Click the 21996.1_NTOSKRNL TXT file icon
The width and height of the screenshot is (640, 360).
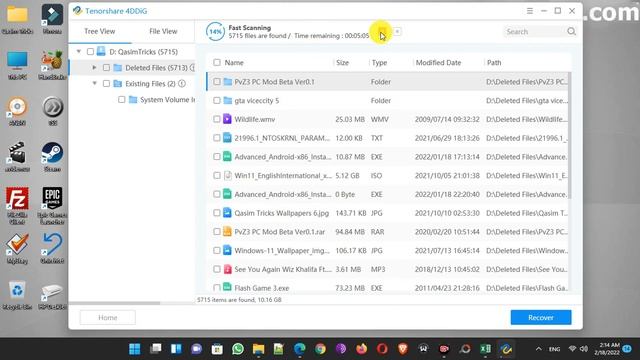point(227,138)
